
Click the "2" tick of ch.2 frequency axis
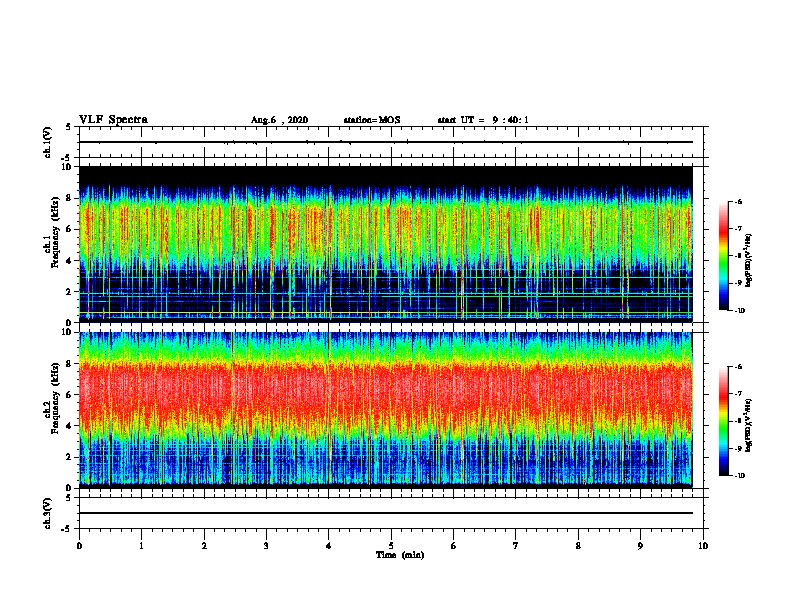(69, 457)
